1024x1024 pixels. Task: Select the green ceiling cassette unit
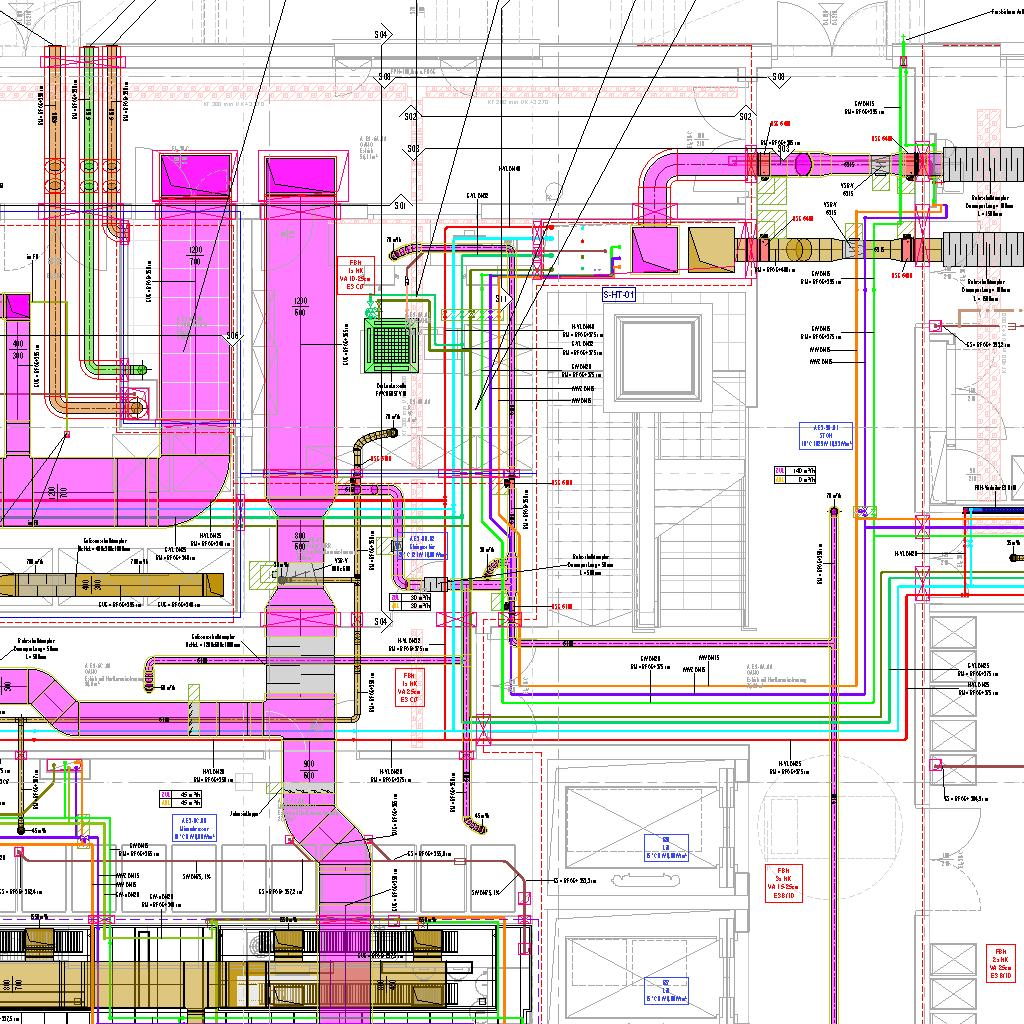(391, 346)
